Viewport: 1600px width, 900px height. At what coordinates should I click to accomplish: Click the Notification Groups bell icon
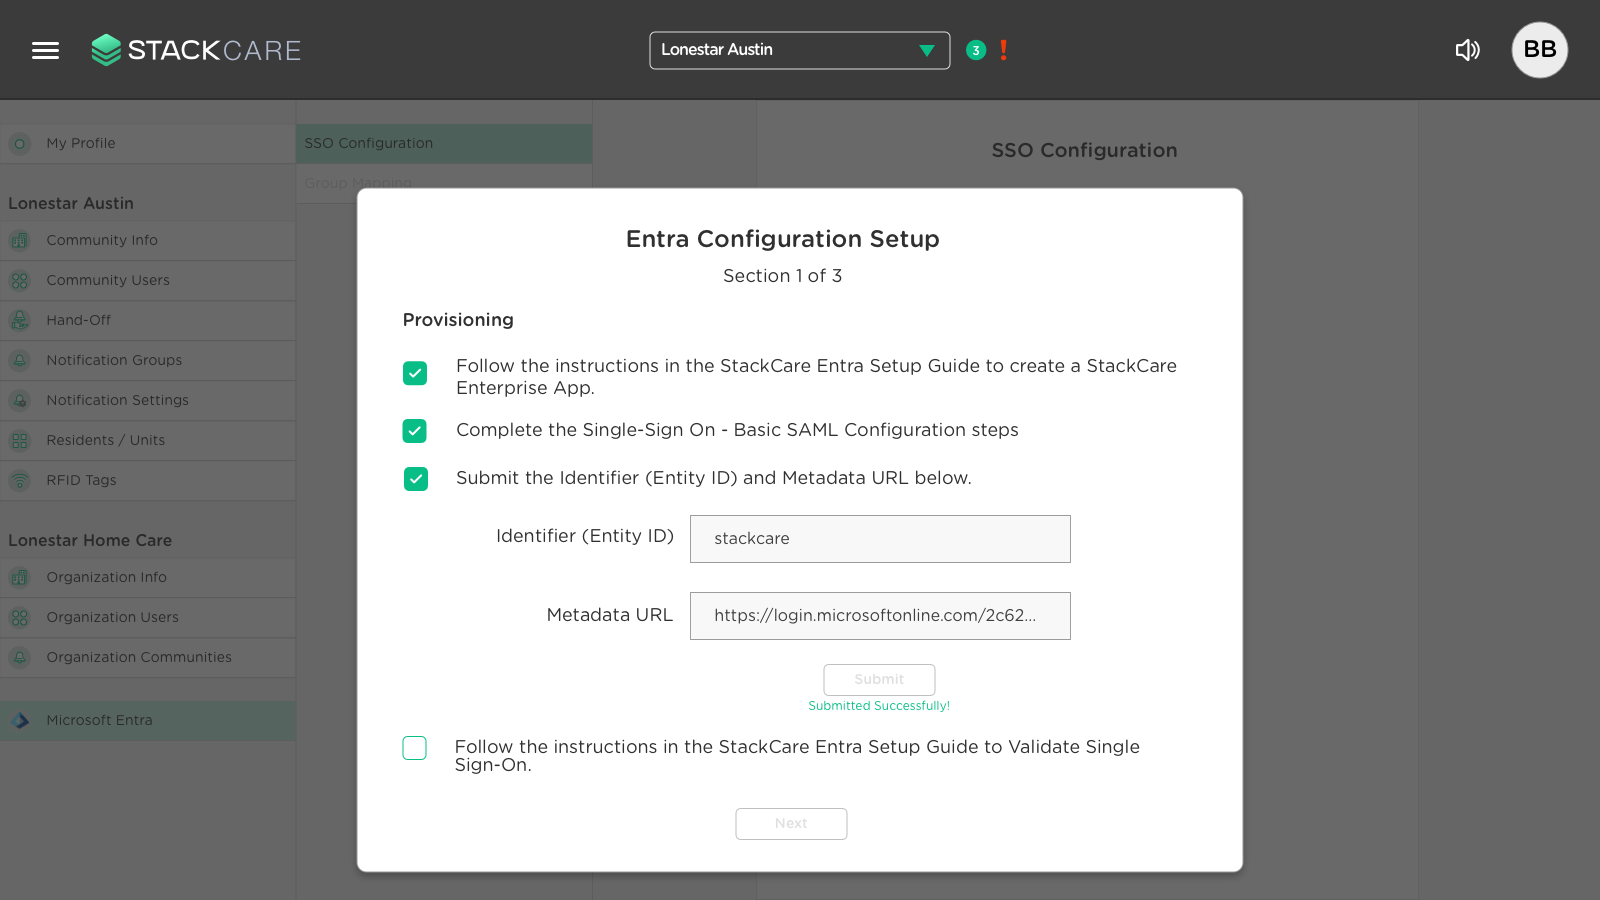(x=20, y=361)
